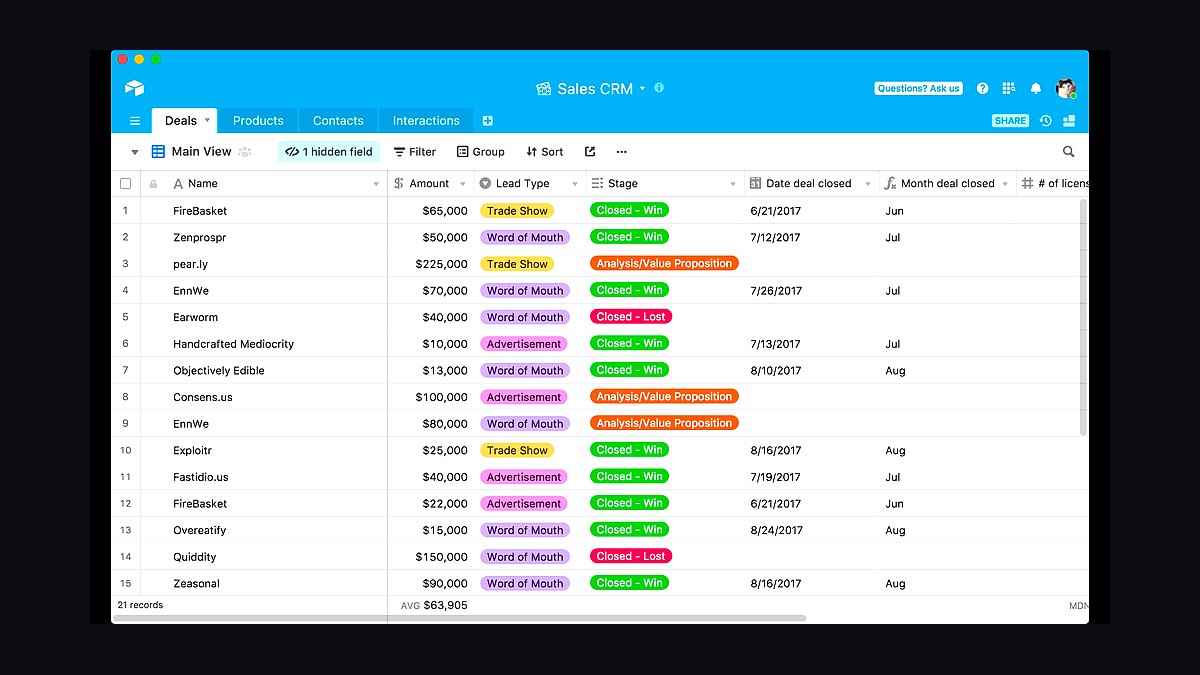This screenshot has width=1200, height=675.
Task: Click row 3 pear.ly name cell
Action: [264, 264]
